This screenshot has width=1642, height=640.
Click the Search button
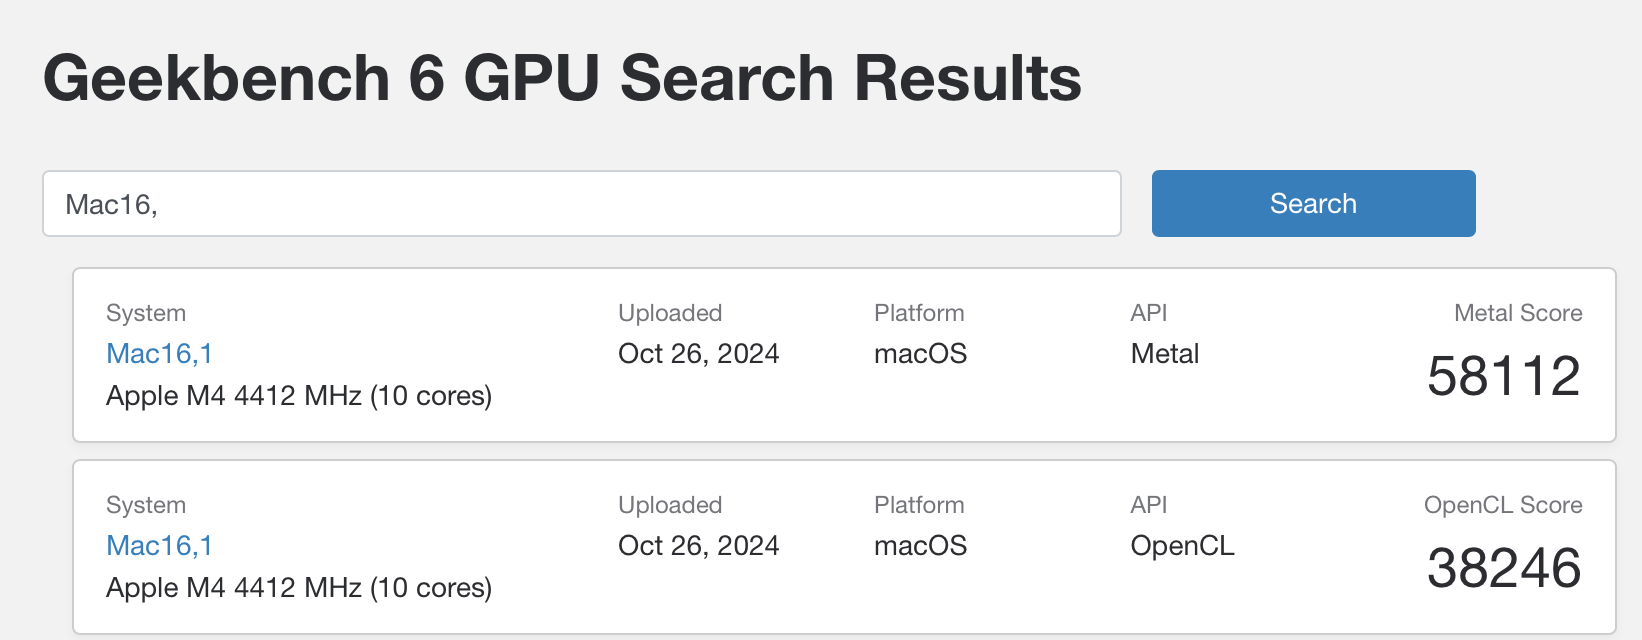1313,203
